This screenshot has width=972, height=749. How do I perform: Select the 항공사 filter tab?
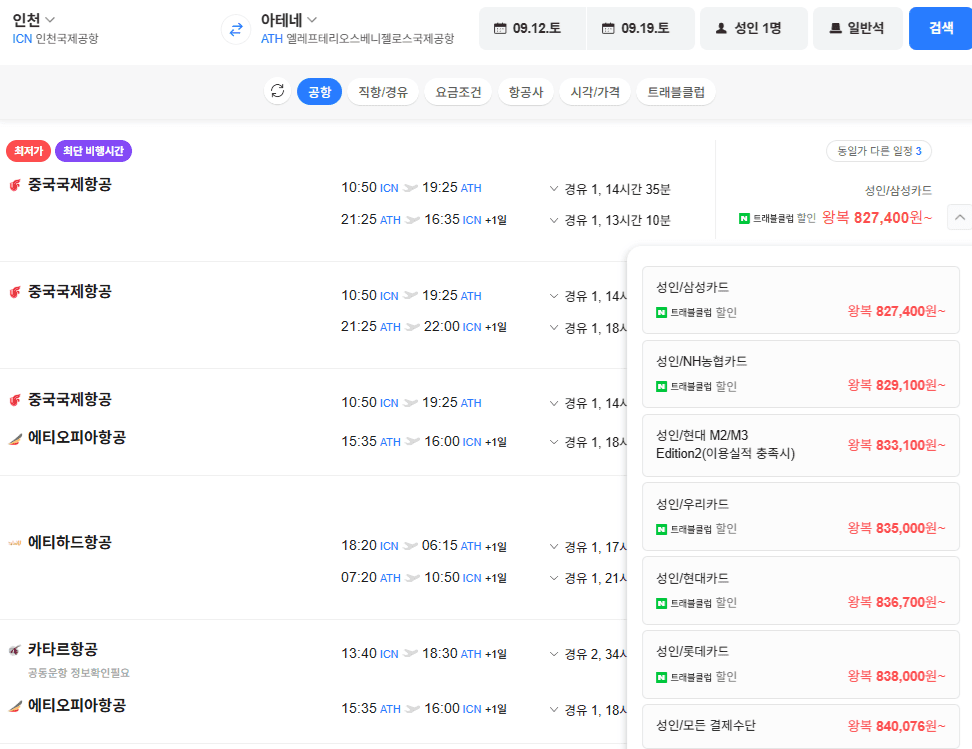click(526, 92)
